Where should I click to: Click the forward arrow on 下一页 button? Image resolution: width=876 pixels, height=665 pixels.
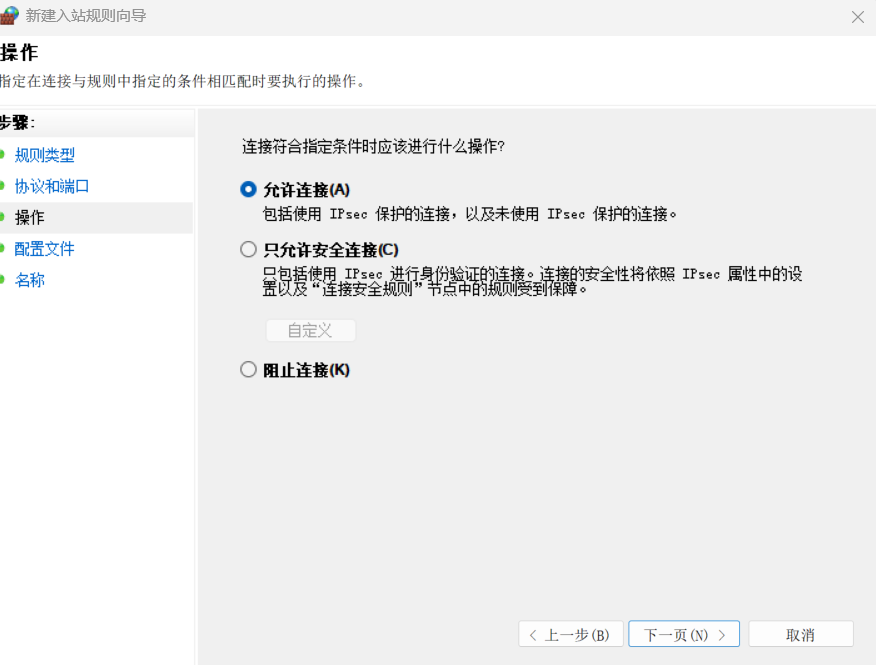(x=724, y=634)
